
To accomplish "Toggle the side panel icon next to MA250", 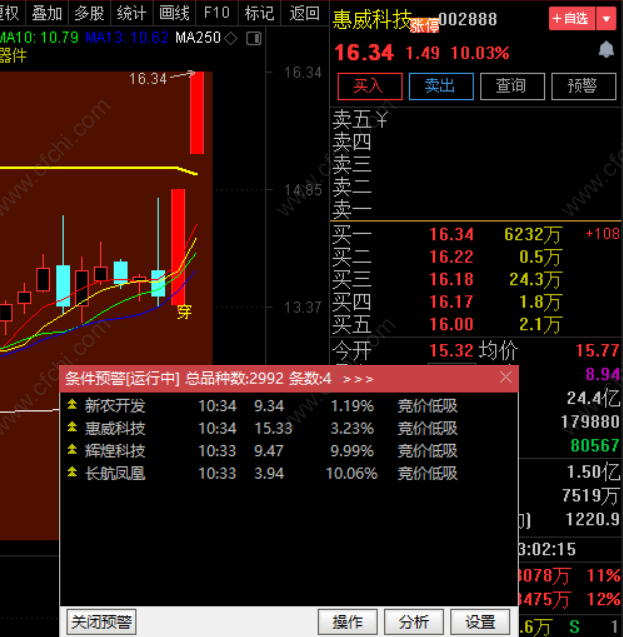I will (x=254, y=39).
